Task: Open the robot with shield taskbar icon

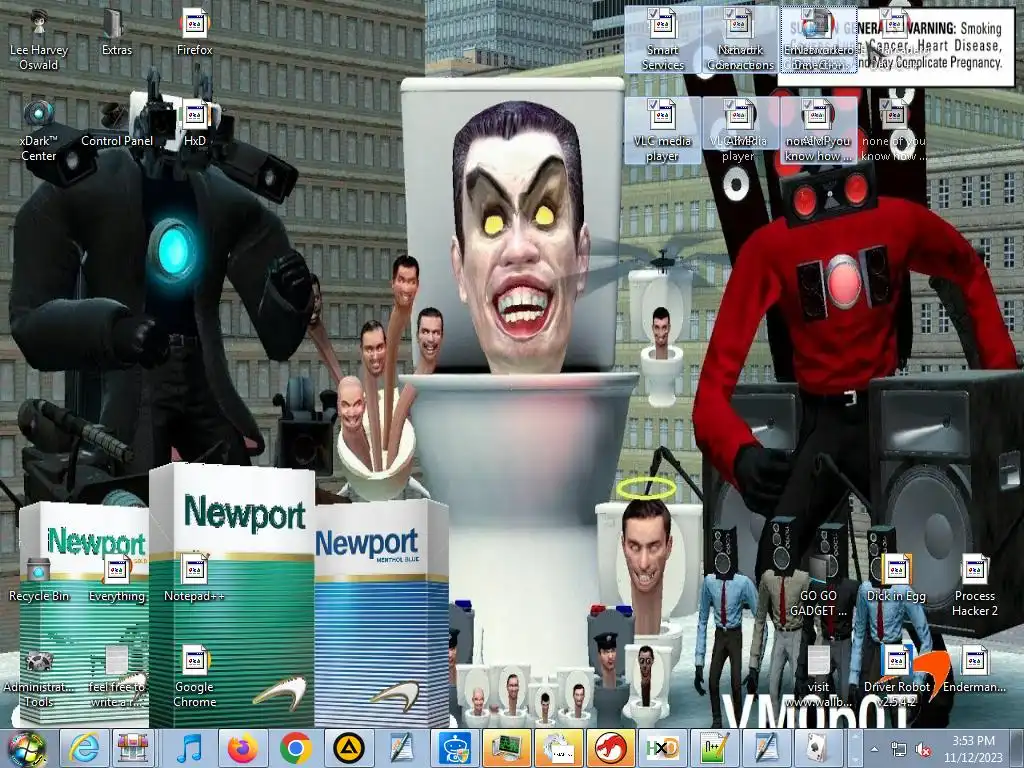Action: [454, 748]
